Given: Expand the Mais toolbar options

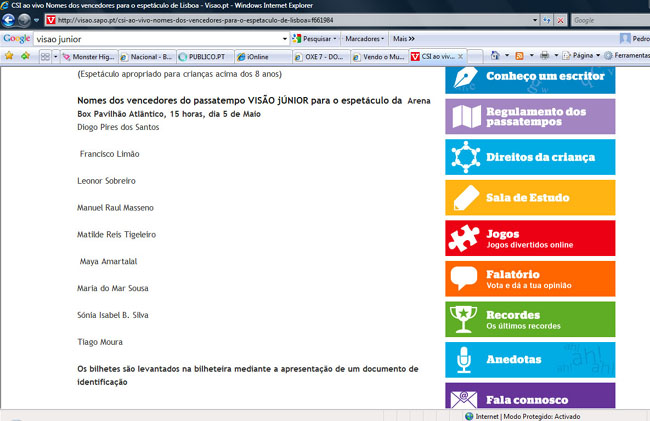Looking at the screenshot, I should click(404, 39).
